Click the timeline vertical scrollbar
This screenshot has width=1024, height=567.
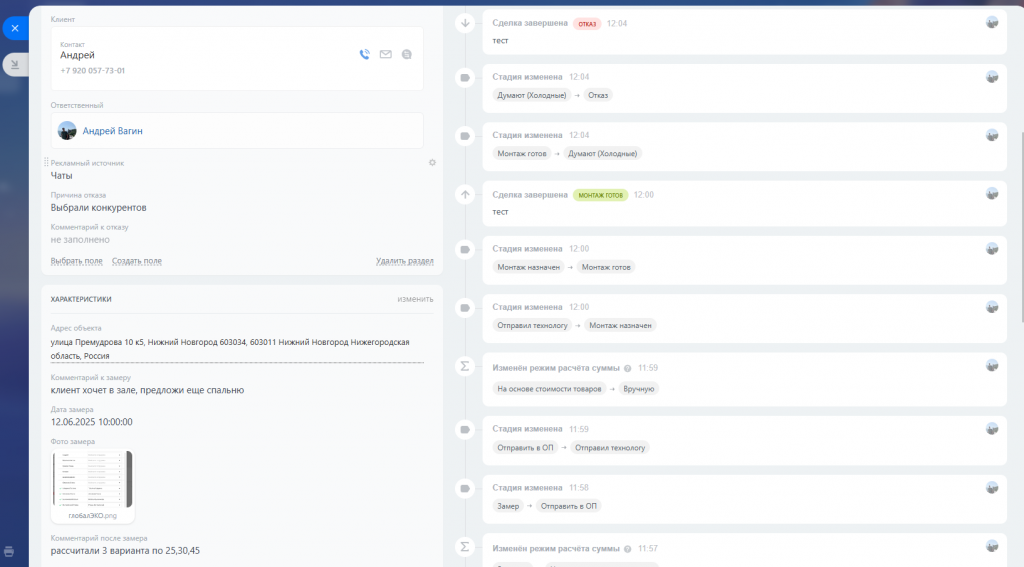1021,227
